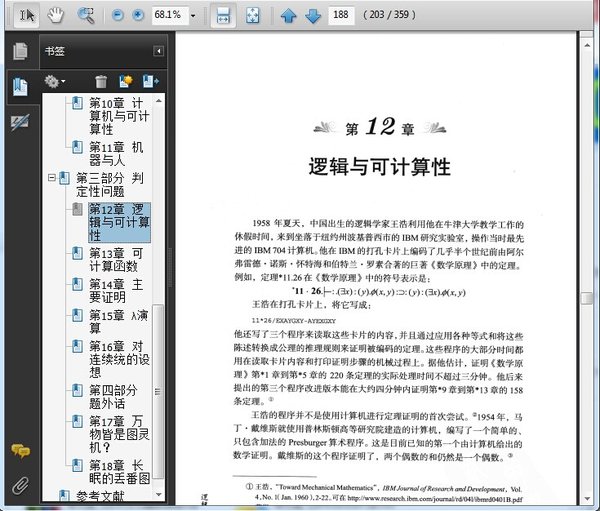The height and width of the screenshot is (511, 600).
Task: Open bookmark 第13章 可计算函数
Action: click(115, 261)
